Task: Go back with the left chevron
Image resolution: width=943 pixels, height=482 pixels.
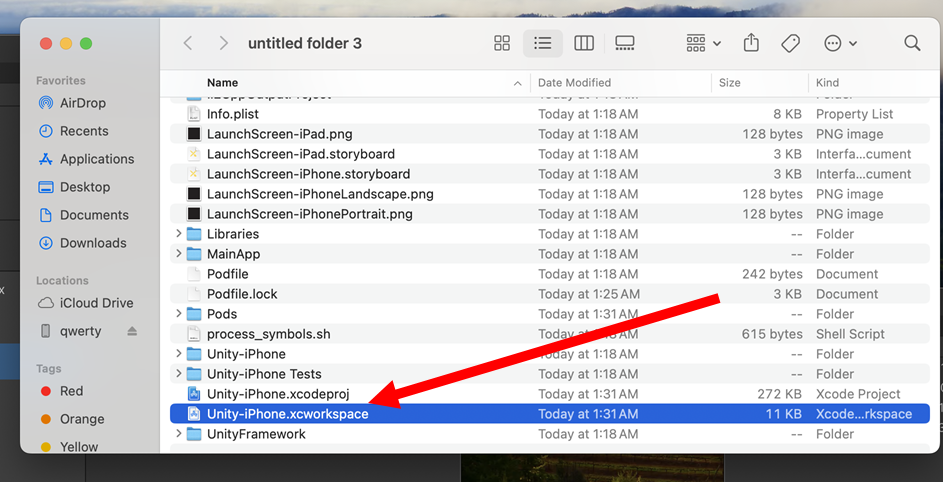Action: tap(188, 43)
